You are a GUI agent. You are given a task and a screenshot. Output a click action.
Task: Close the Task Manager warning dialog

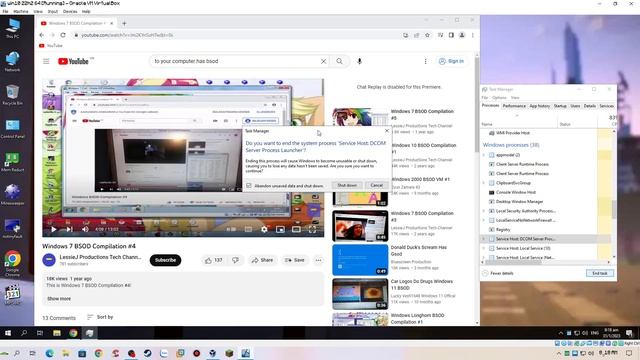coord(387,131)
